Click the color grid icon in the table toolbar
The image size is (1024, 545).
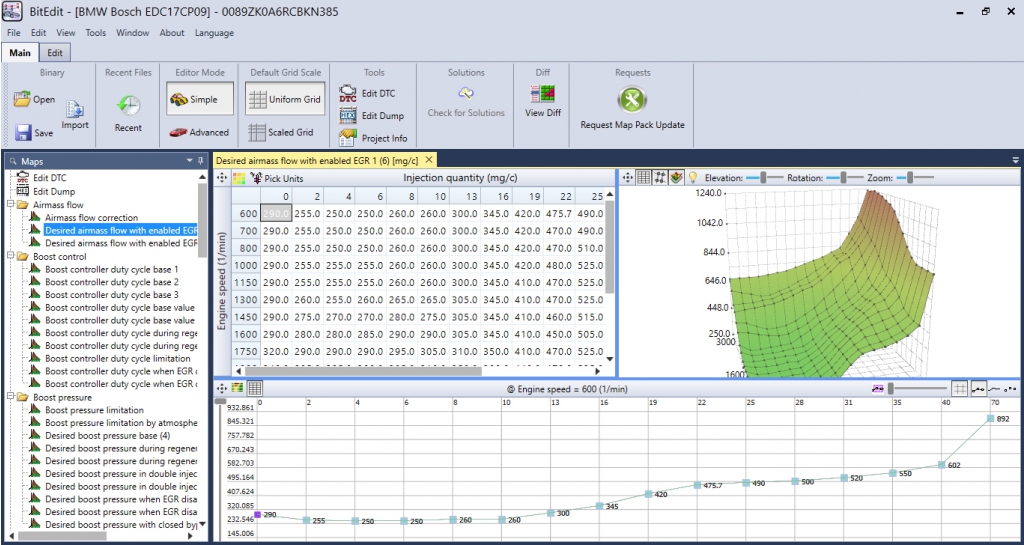pos(239,178)
